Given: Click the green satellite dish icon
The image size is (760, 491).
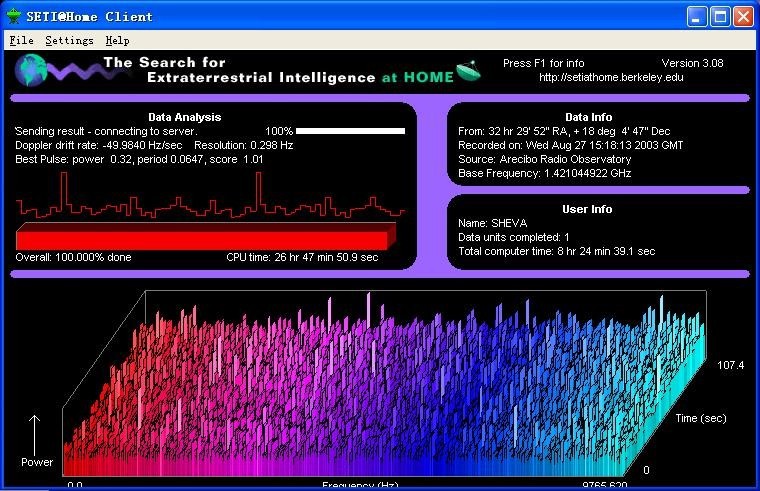Looking at the screenshot, I should tap(466, 71).
